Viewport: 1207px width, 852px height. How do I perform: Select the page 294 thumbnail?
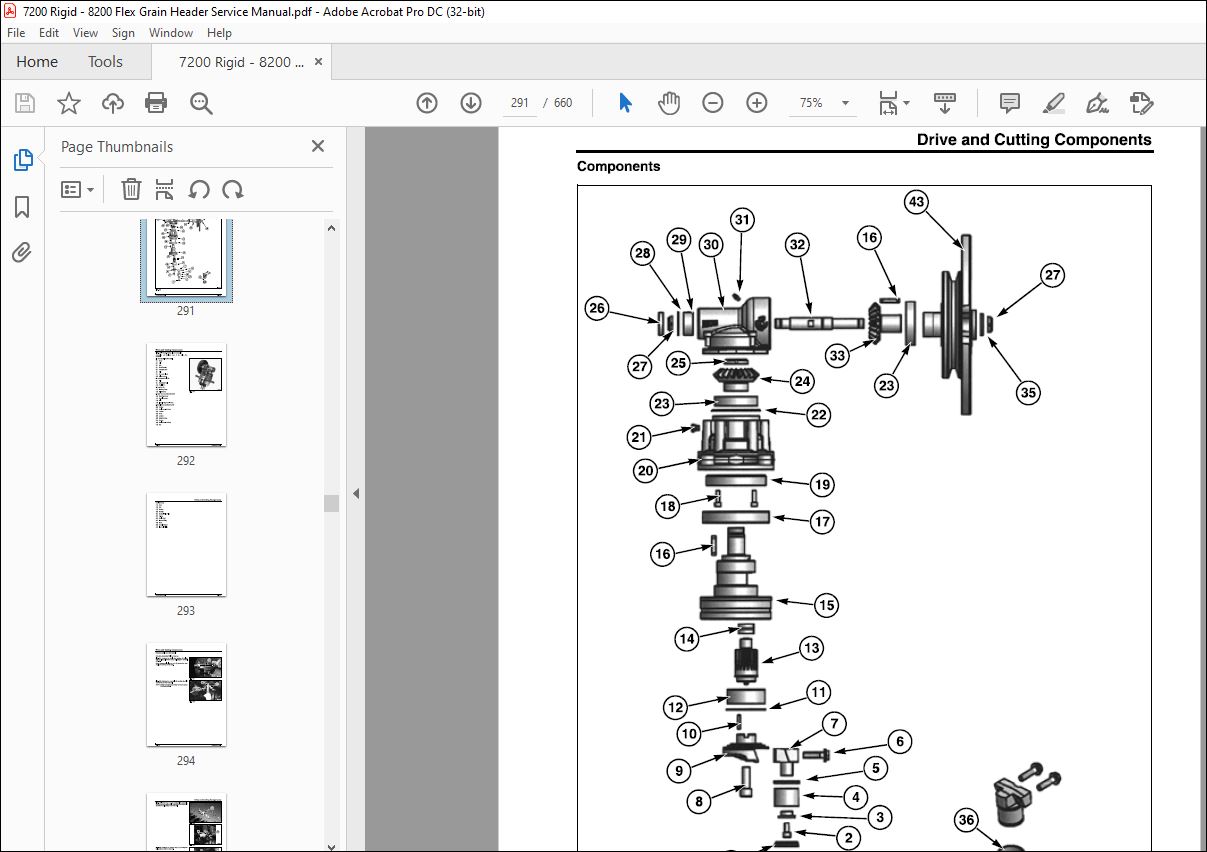[186, 694]
